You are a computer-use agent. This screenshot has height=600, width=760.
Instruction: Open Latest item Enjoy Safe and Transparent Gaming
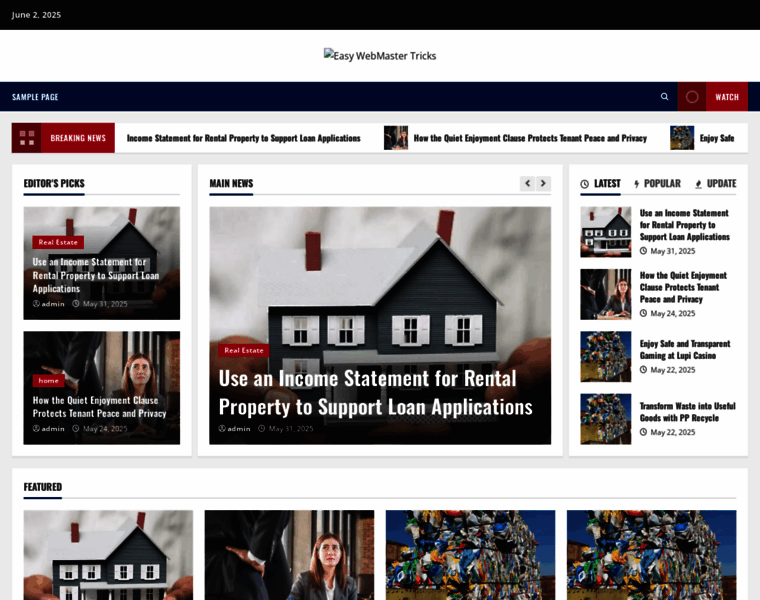pyautogui.click(x=685, y=349)
